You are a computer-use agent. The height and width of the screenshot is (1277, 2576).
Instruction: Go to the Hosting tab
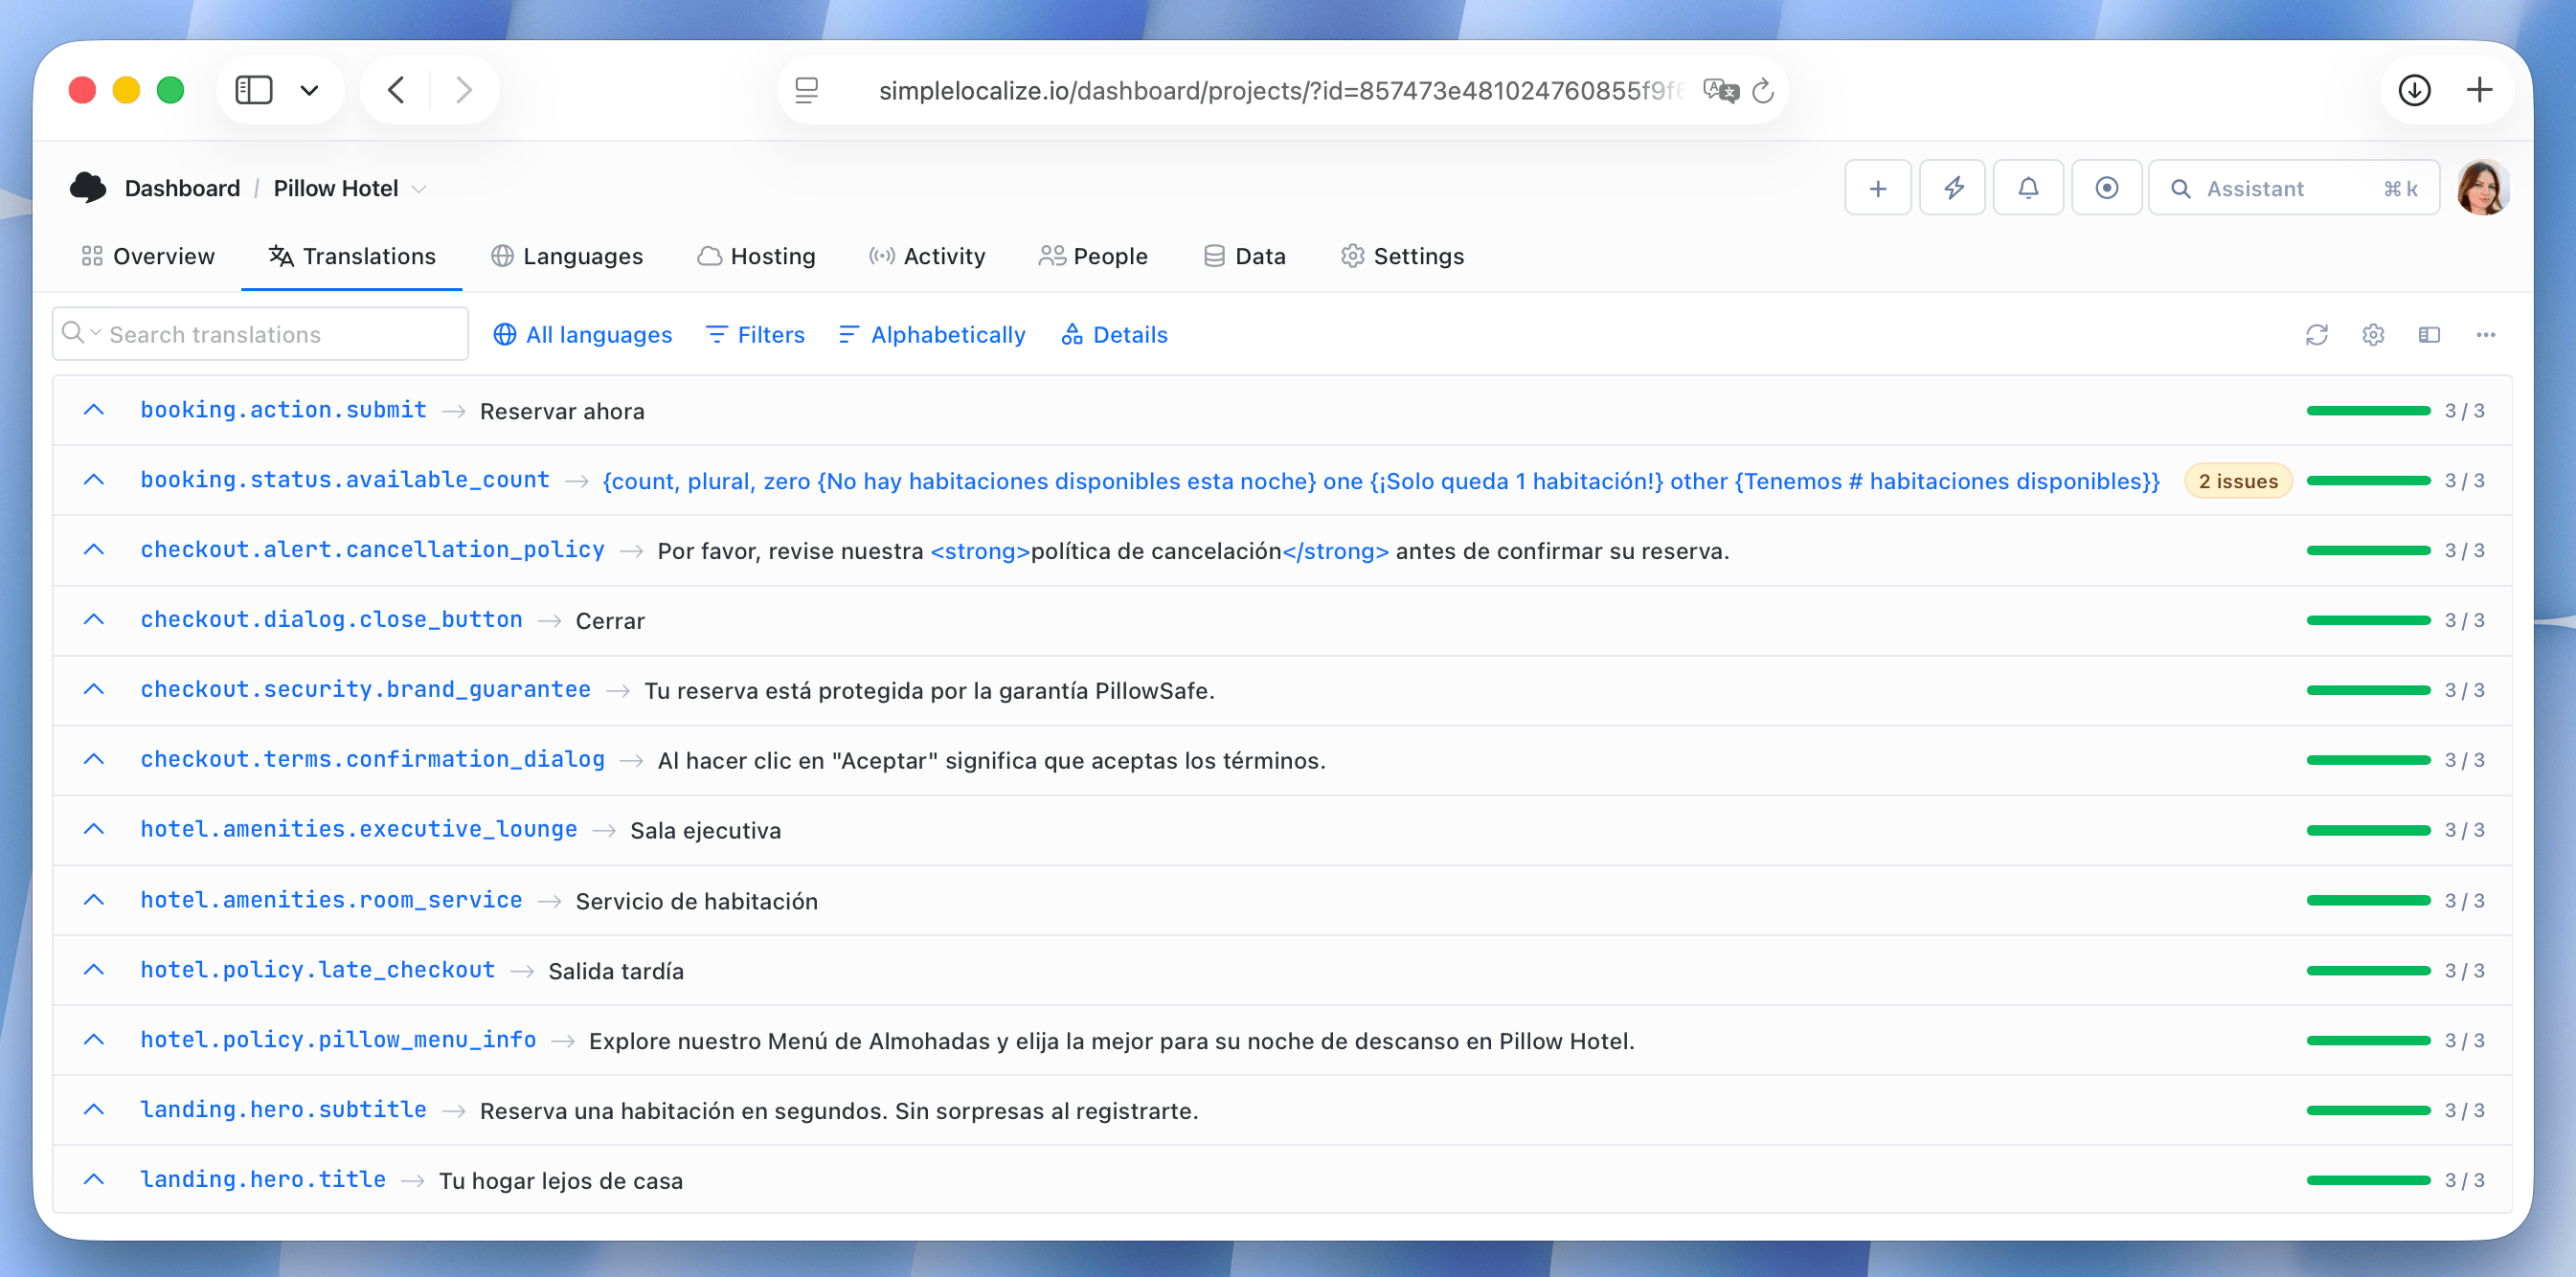click(x=756, y=257)
